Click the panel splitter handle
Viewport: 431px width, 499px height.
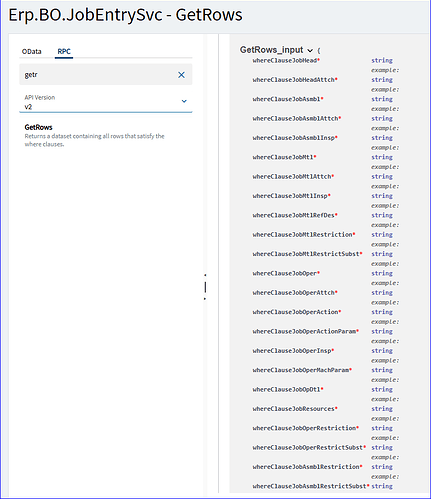tap(205, 287)
